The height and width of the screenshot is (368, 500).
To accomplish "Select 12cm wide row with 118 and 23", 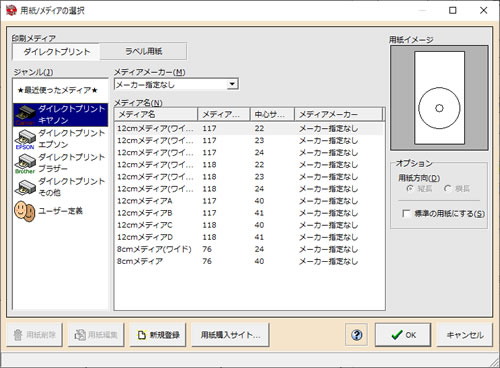I will [249, 177].
